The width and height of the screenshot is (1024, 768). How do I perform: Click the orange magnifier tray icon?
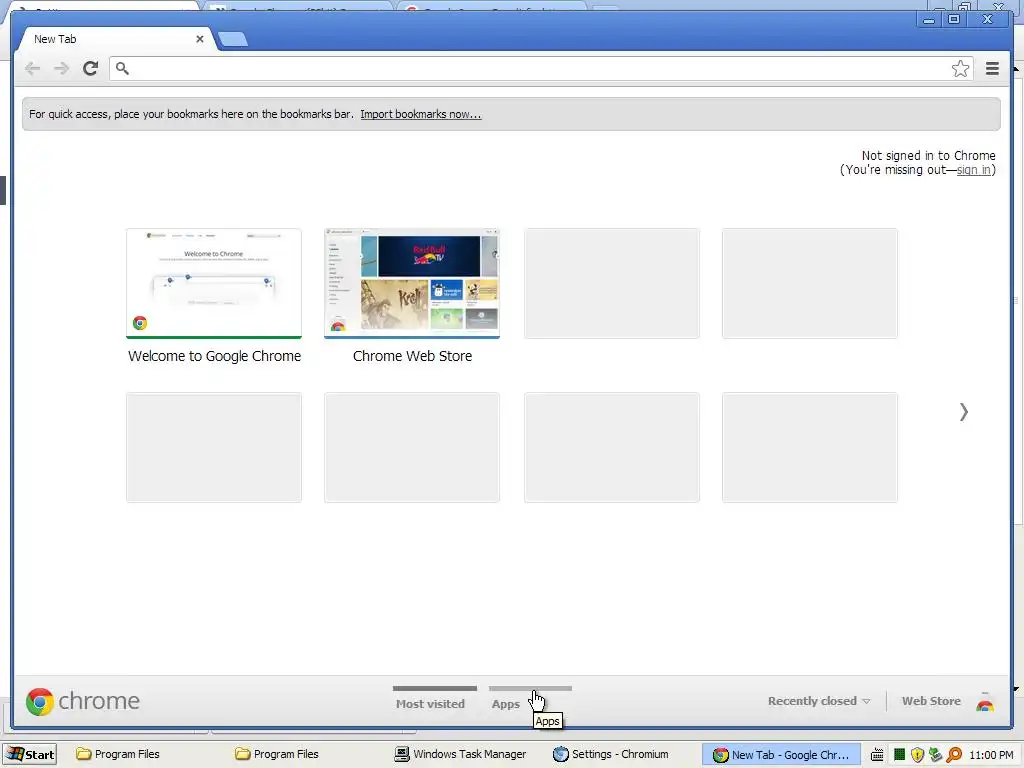(954, 755)
